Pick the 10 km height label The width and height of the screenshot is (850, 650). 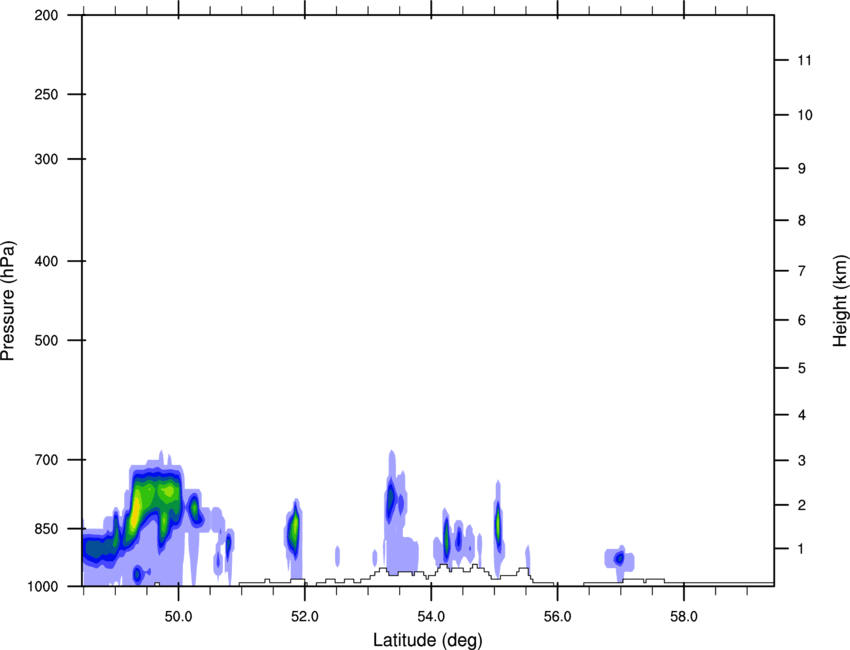tap(805, 115)
